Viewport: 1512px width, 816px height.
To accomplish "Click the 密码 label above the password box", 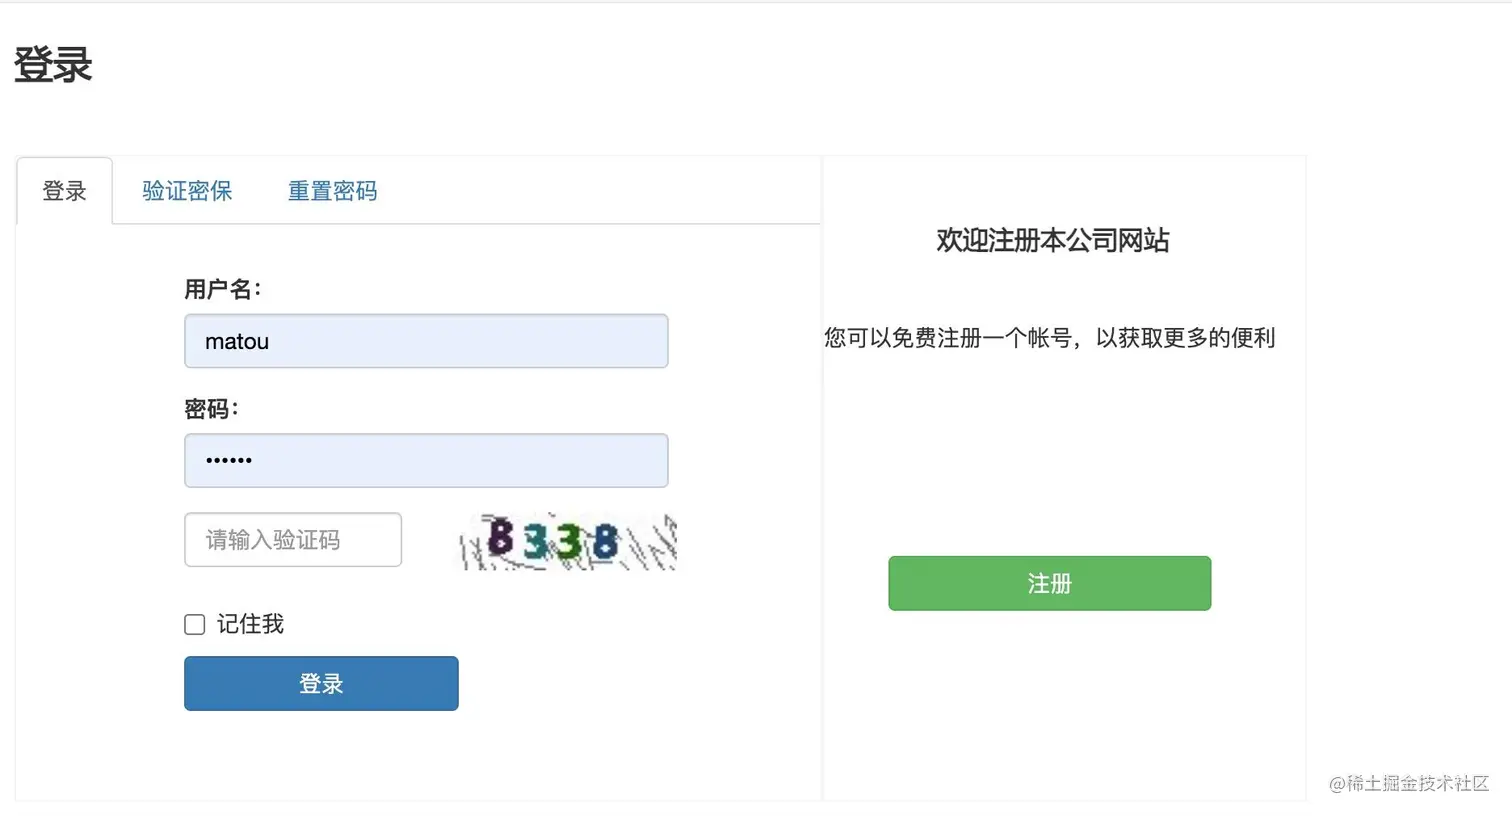I will point(211,408).
